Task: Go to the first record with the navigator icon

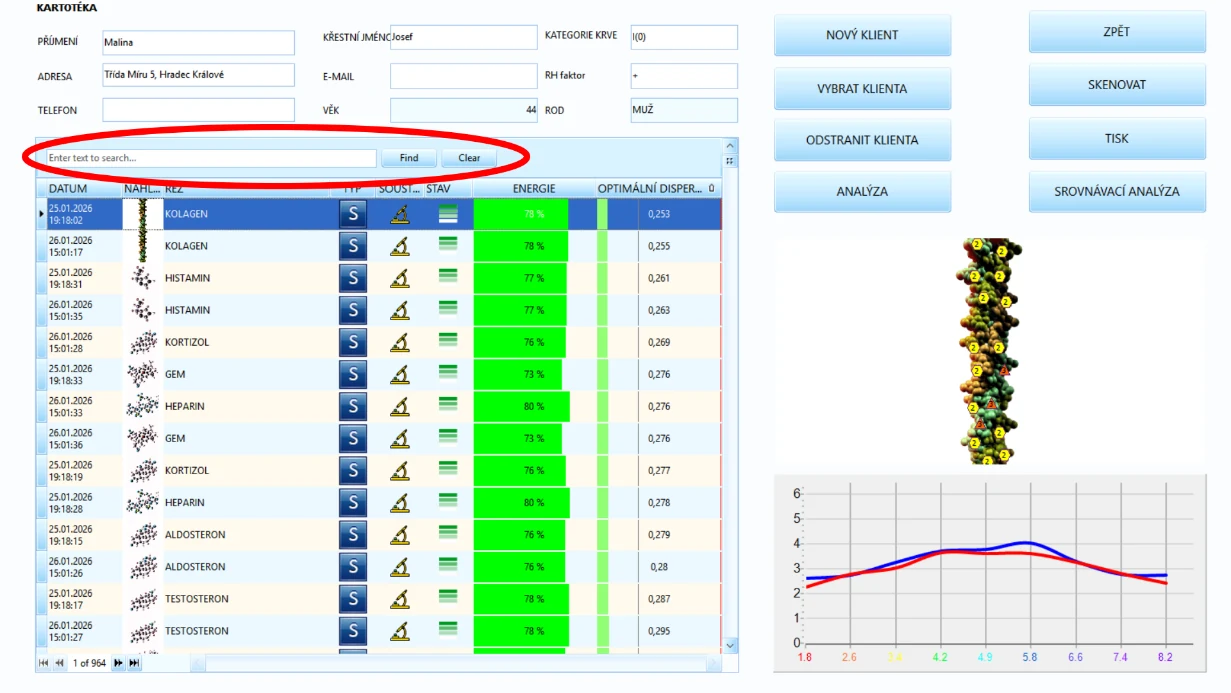Action: (43, 663)
